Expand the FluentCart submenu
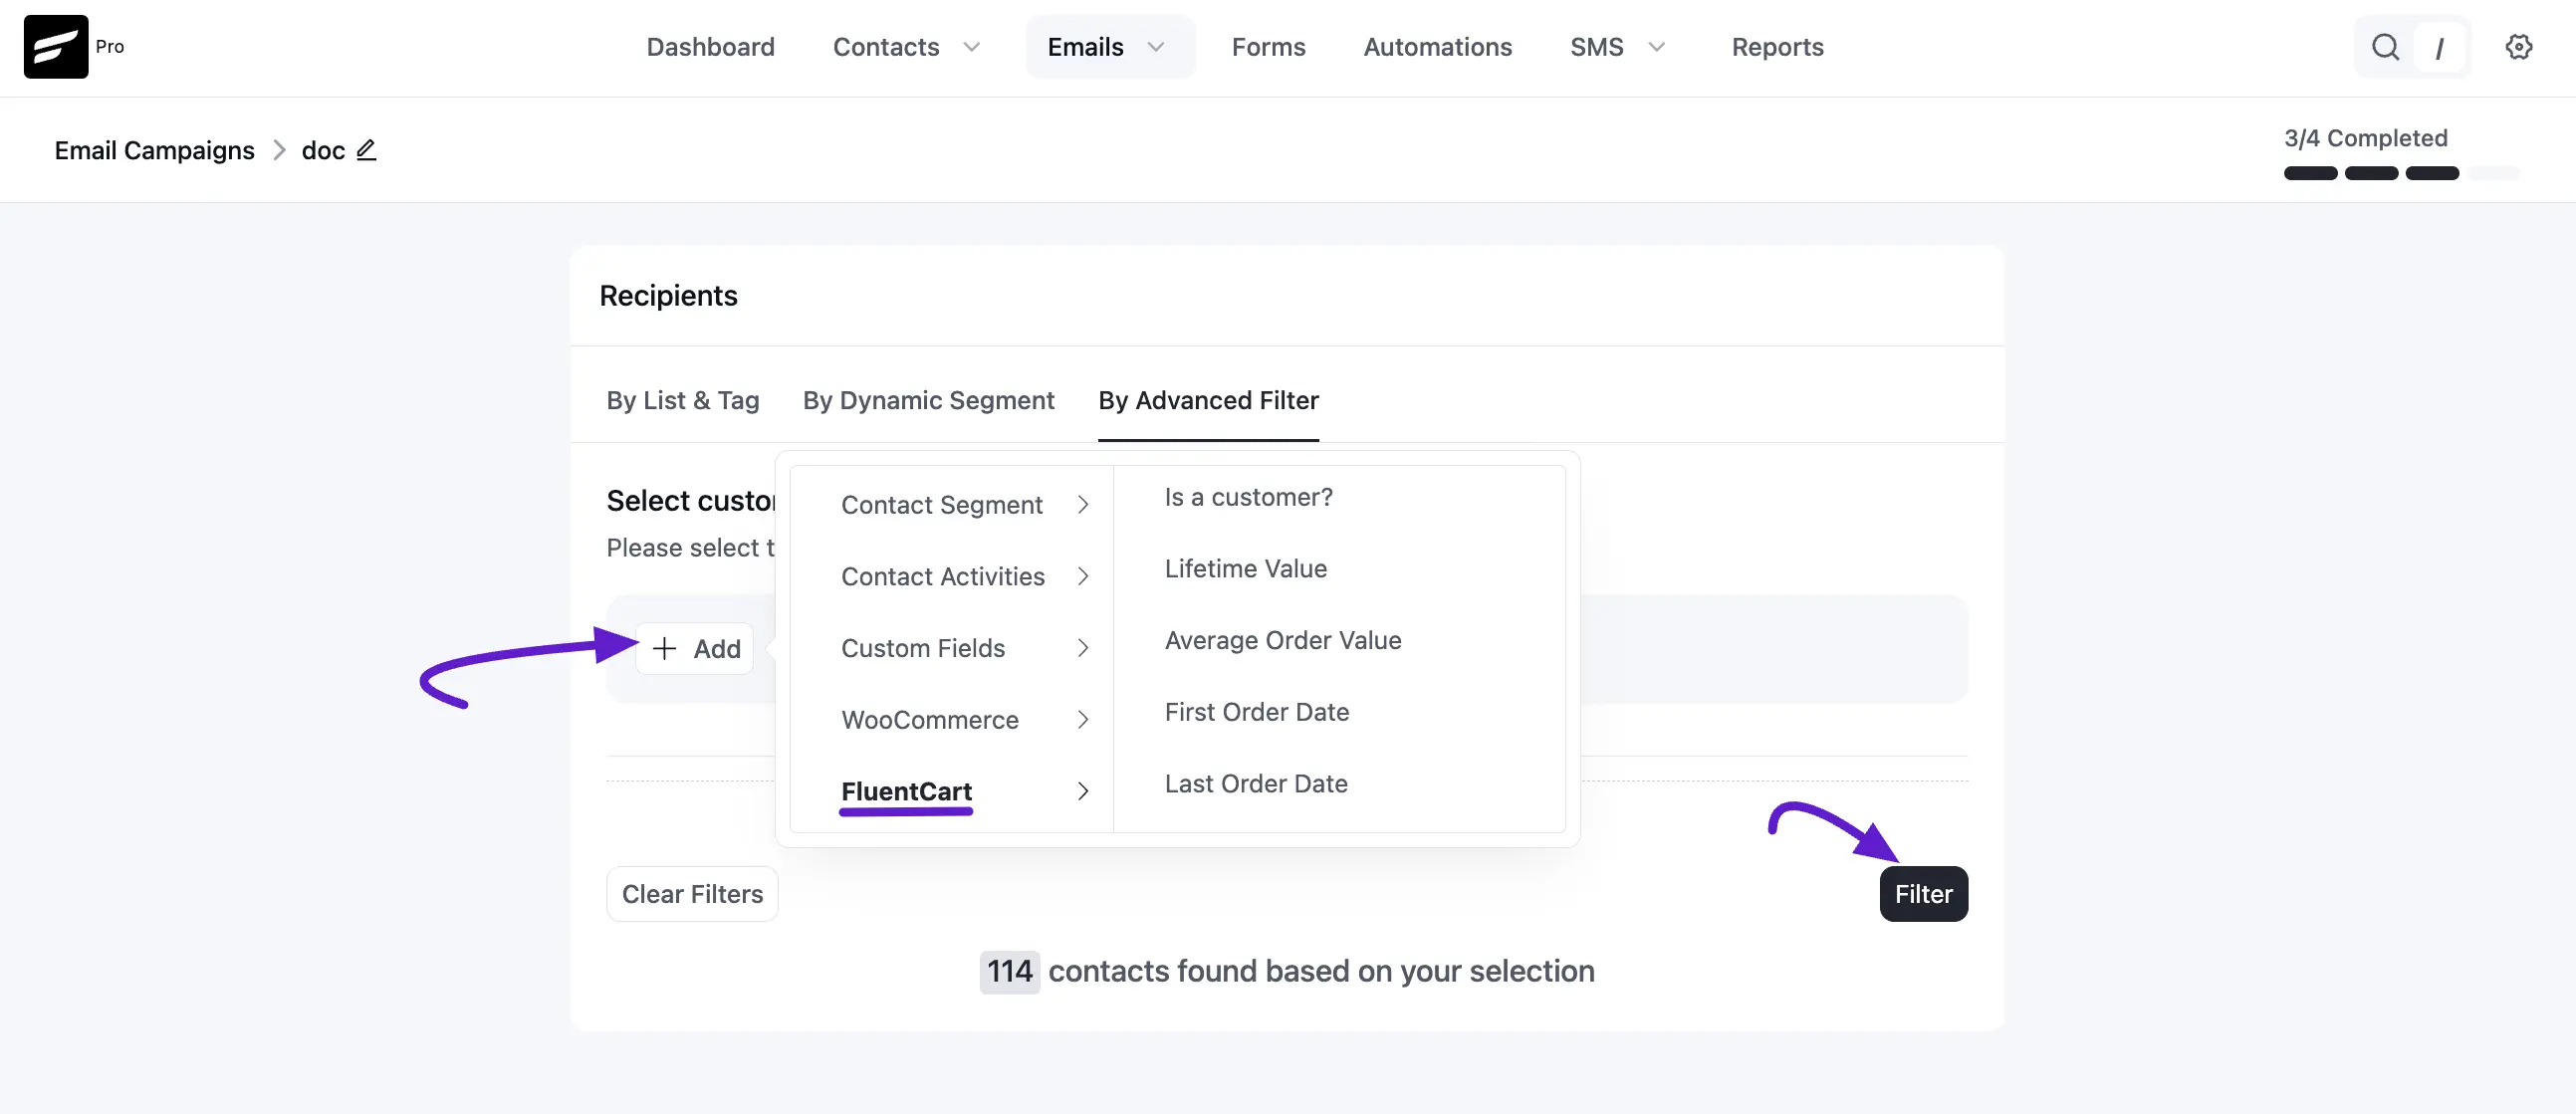Screen dimensions: 2576x1114 pos(963,791)
